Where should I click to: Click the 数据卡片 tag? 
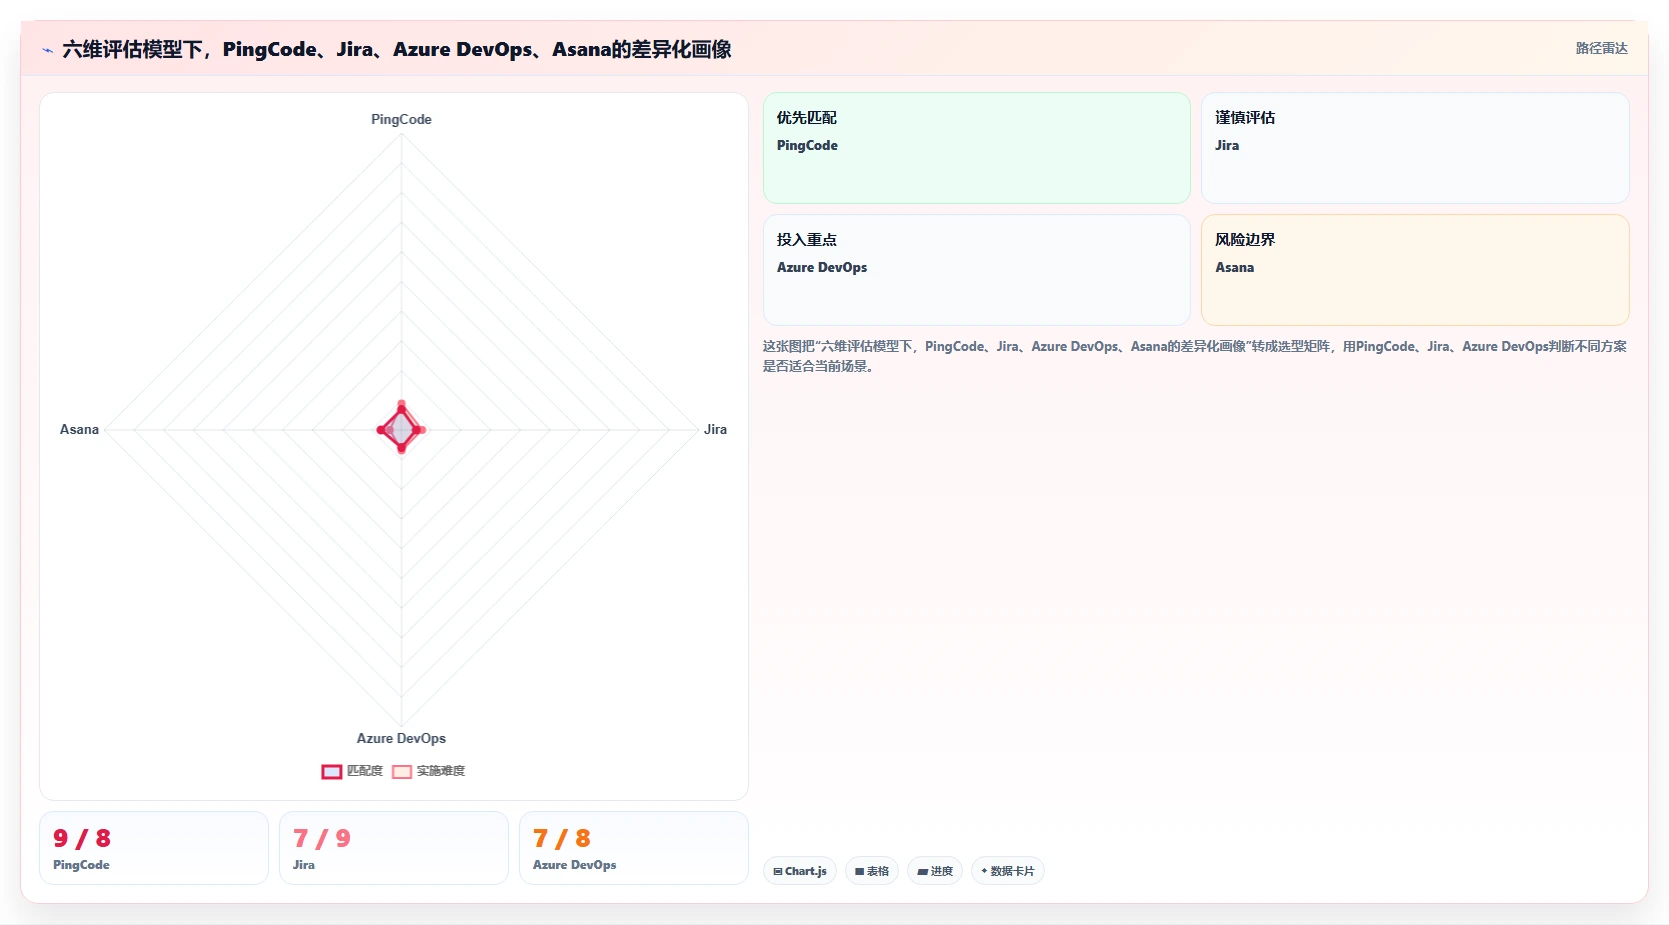click(x=1008, y=871)
